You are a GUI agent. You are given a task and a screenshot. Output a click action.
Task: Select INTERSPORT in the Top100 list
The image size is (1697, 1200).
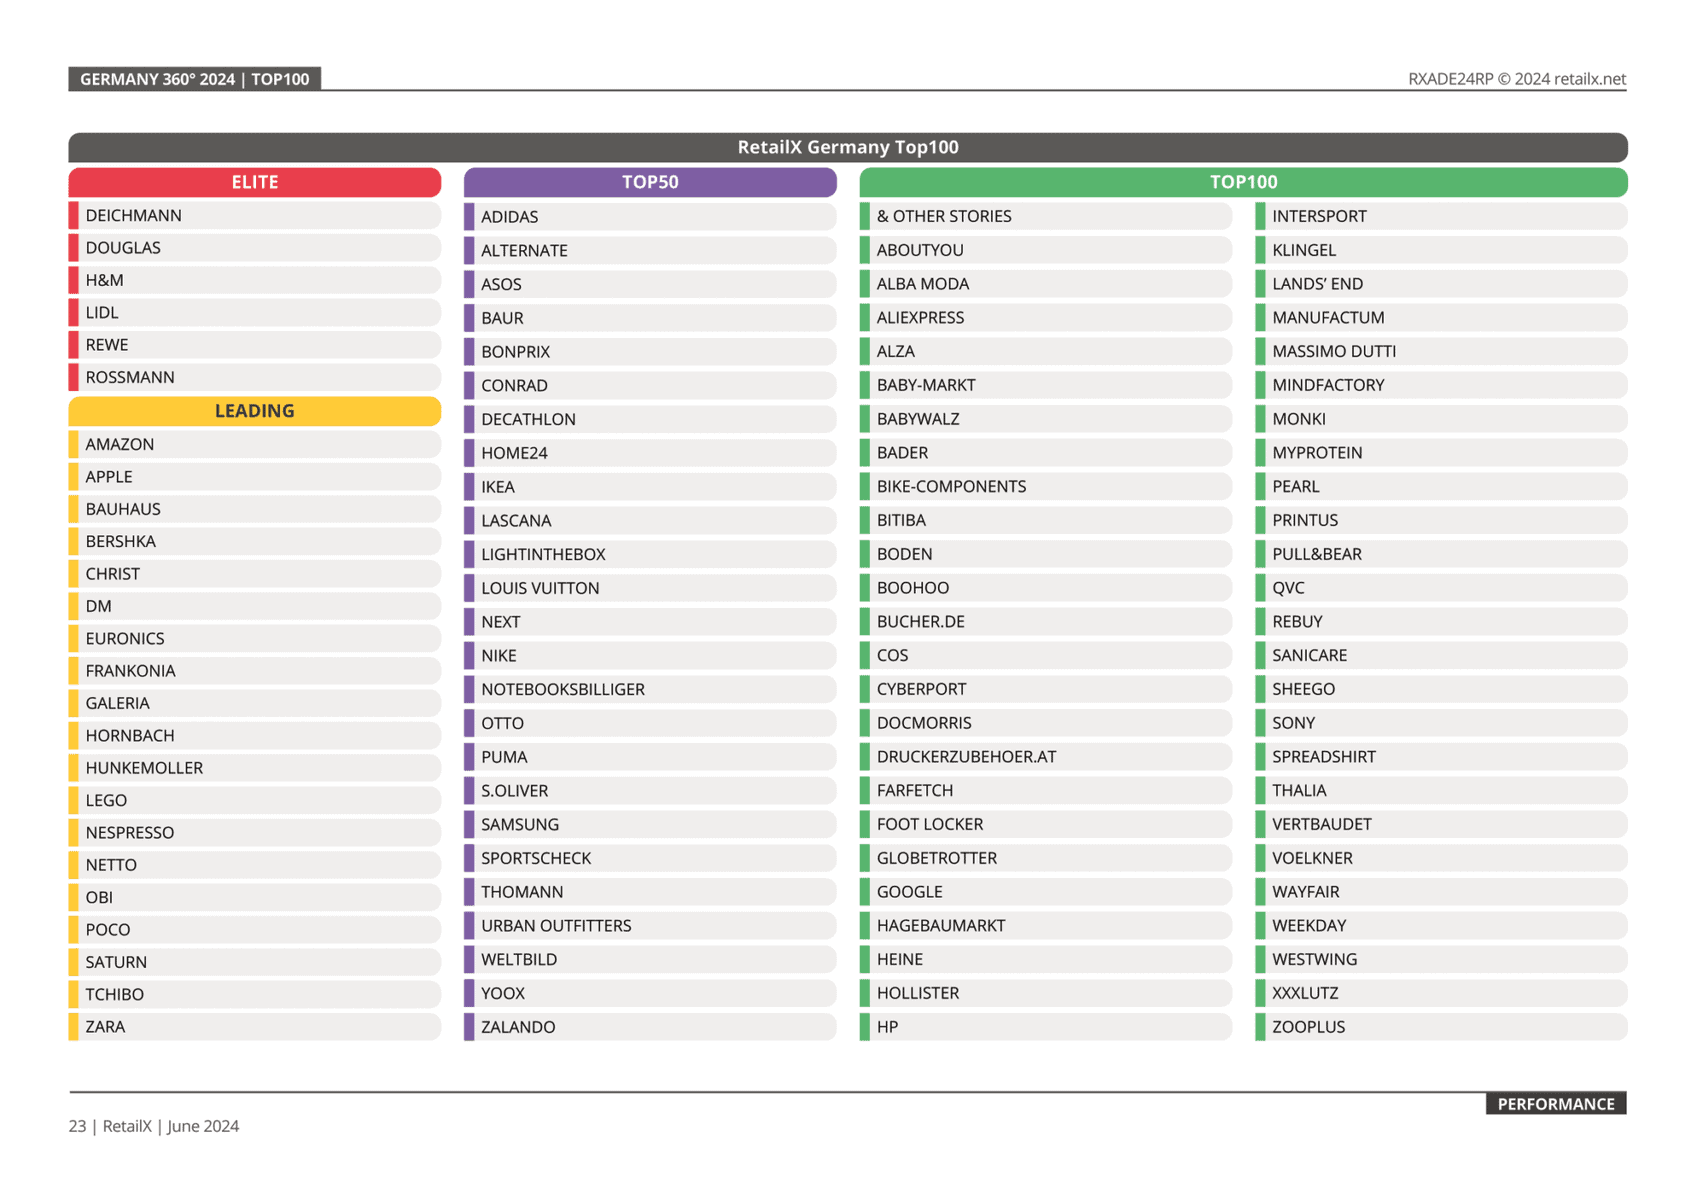pos(1441,216)
